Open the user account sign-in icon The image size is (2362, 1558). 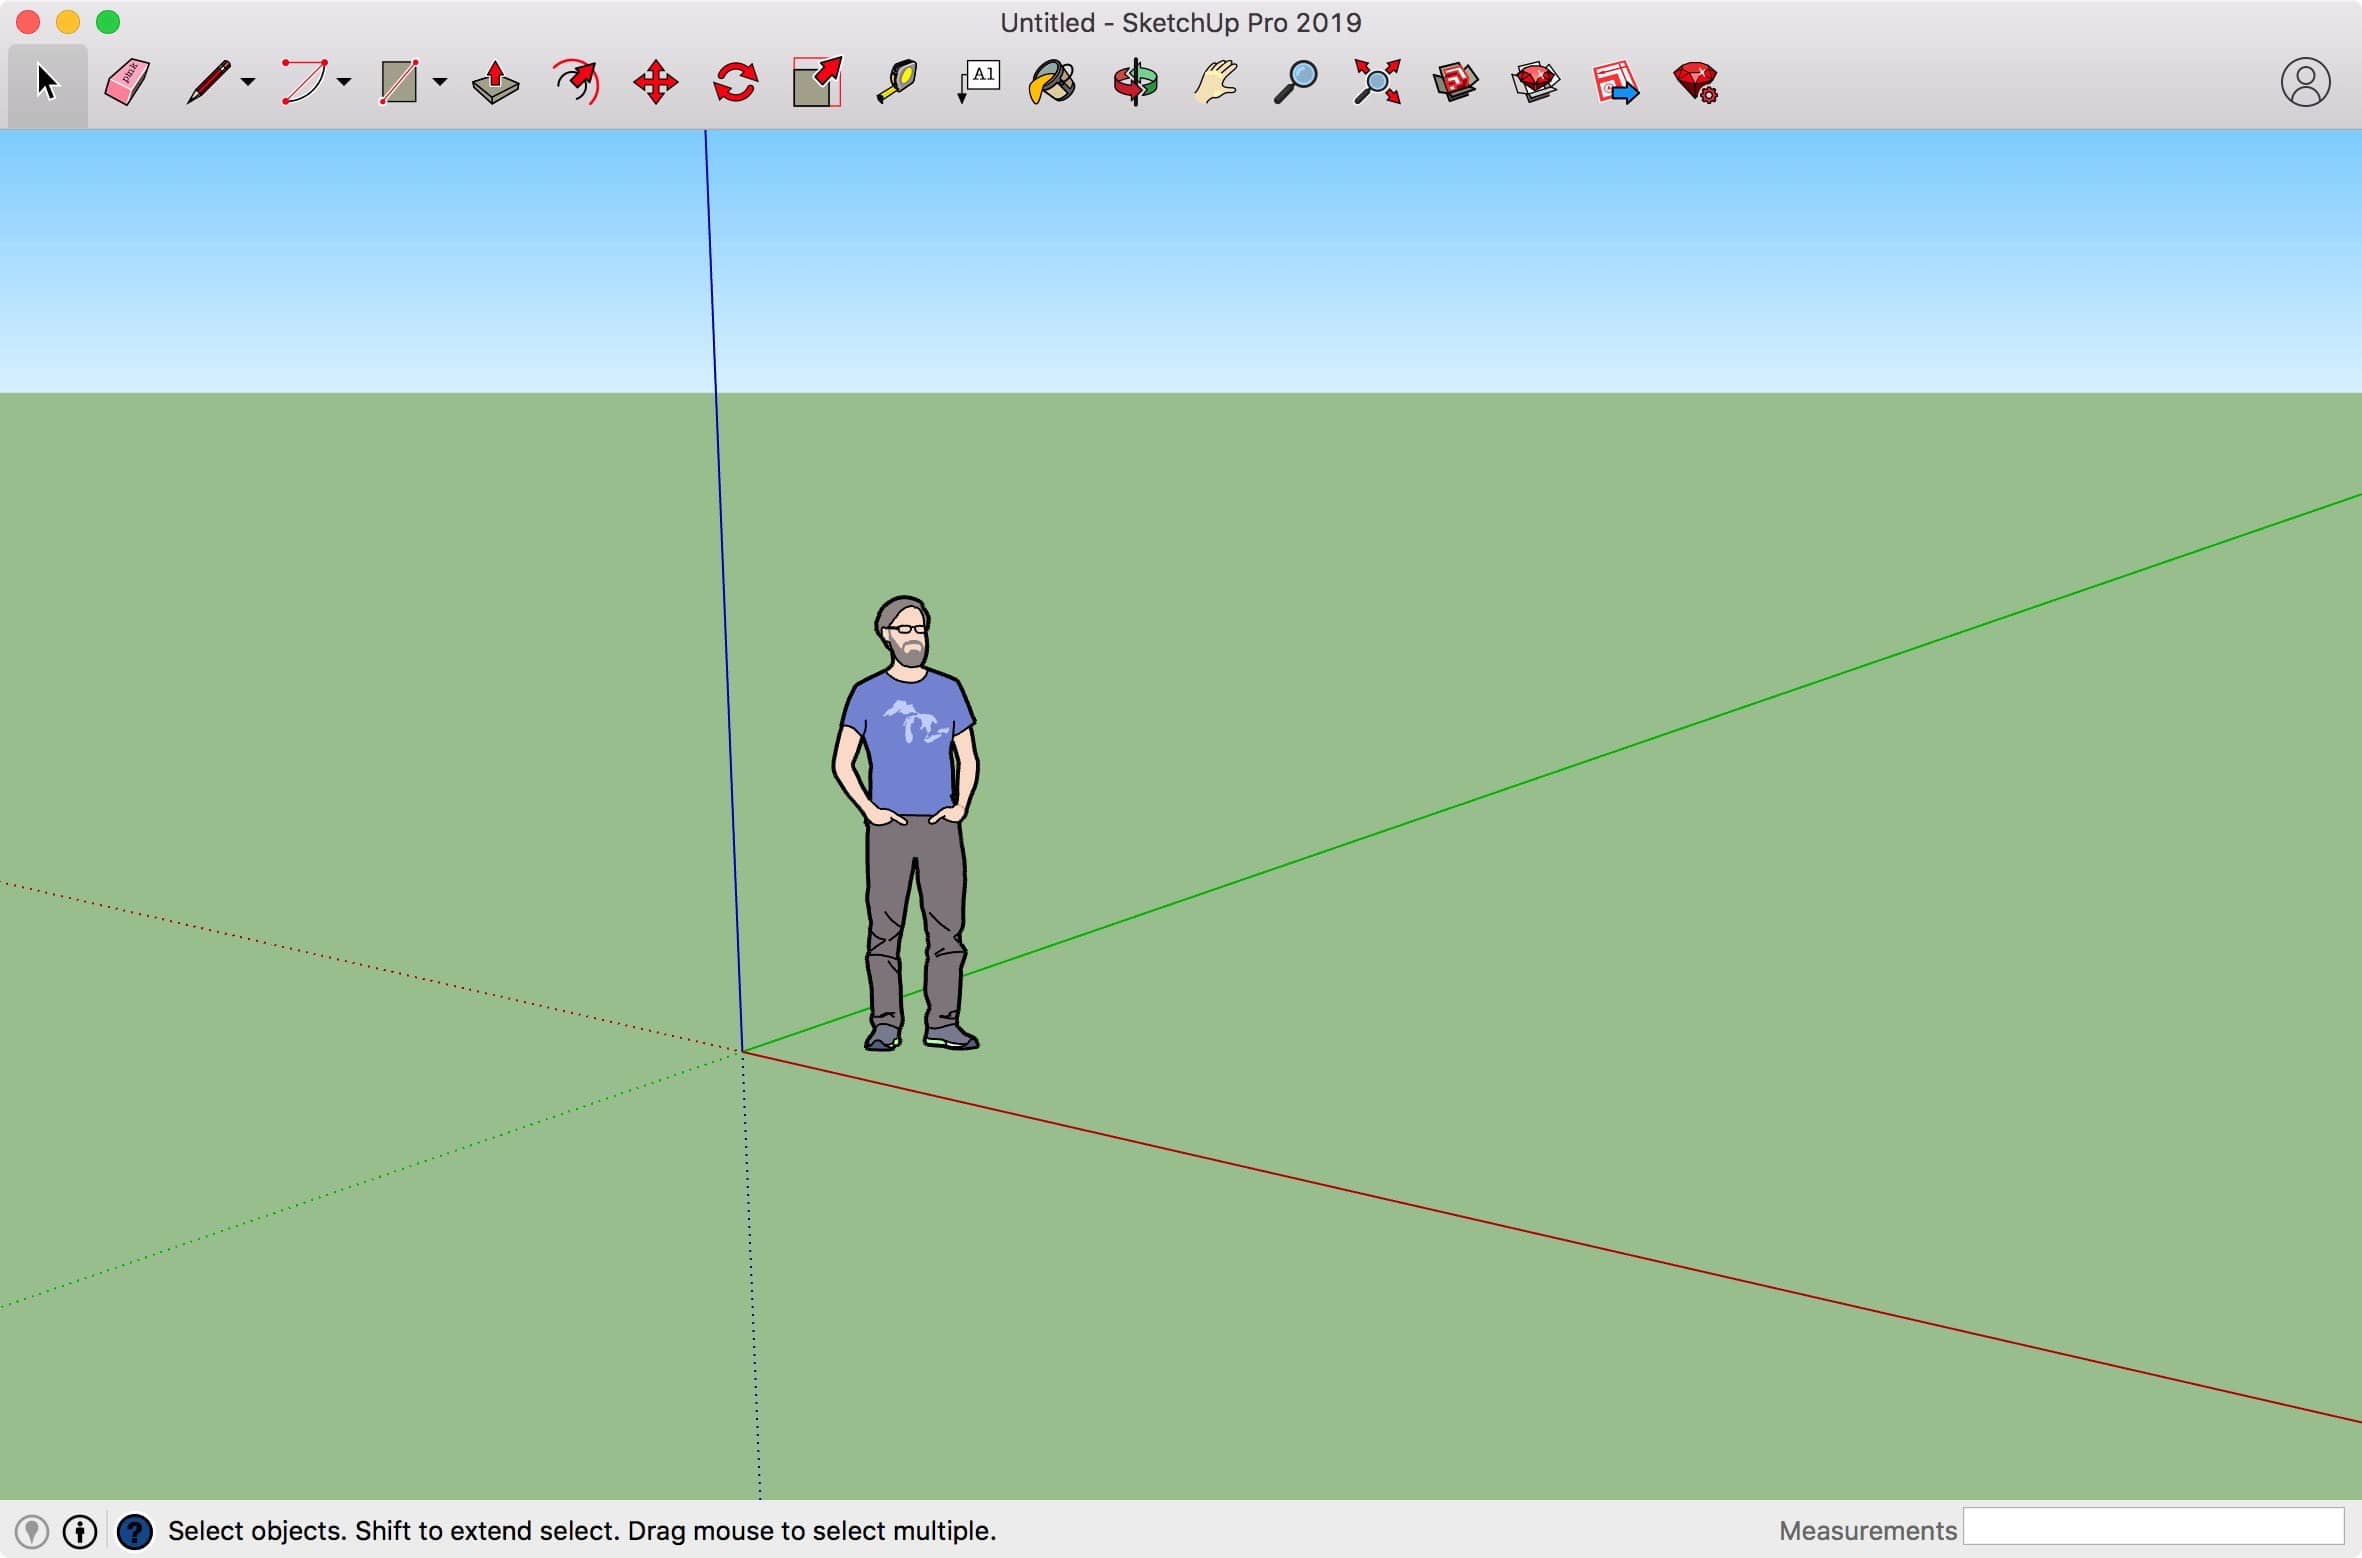point(2305,82)
